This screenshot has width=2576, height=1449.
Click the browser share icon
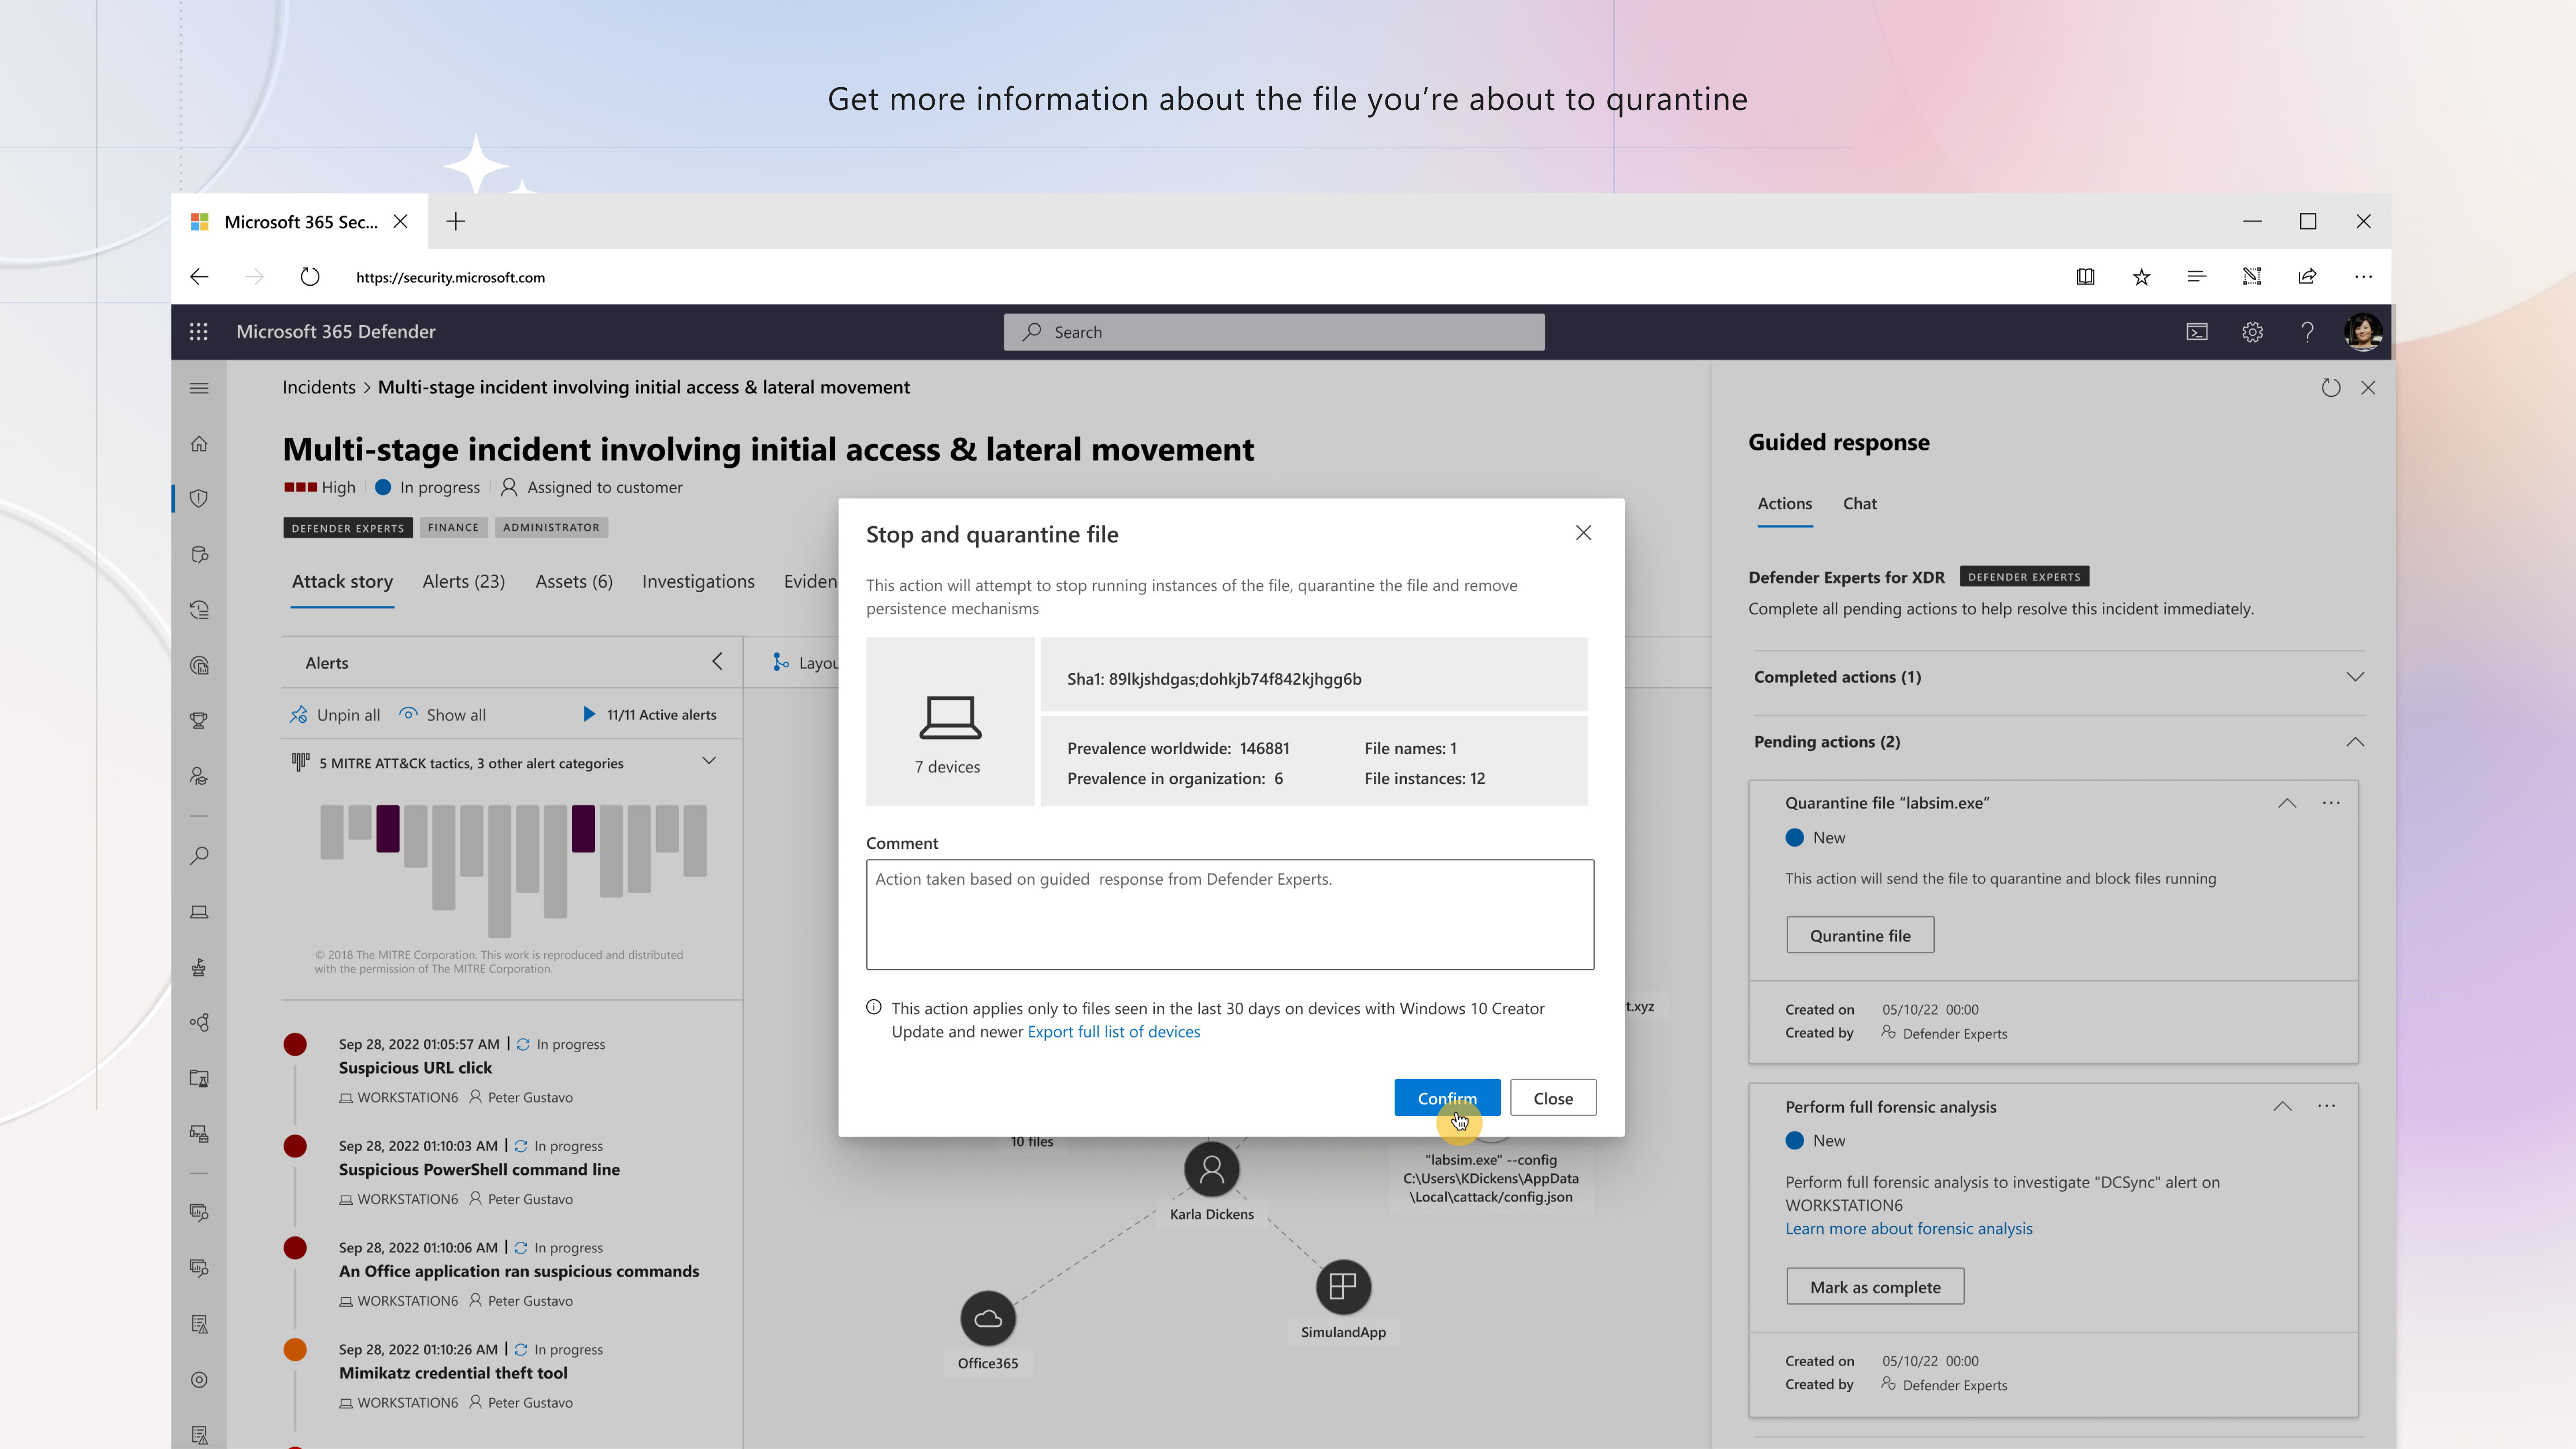[x=2307, y=277]
